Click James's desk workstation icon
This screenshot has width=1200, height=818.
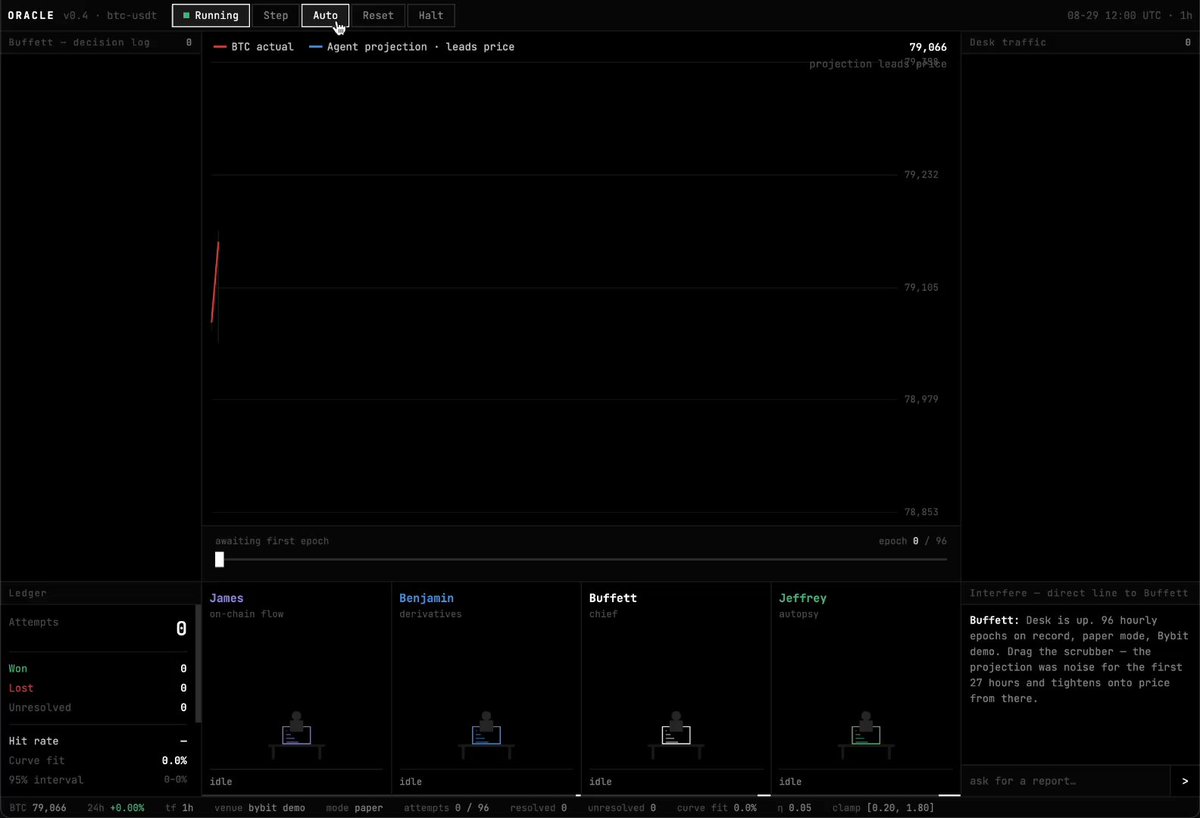pyautogui.click(x=296, y=735)
